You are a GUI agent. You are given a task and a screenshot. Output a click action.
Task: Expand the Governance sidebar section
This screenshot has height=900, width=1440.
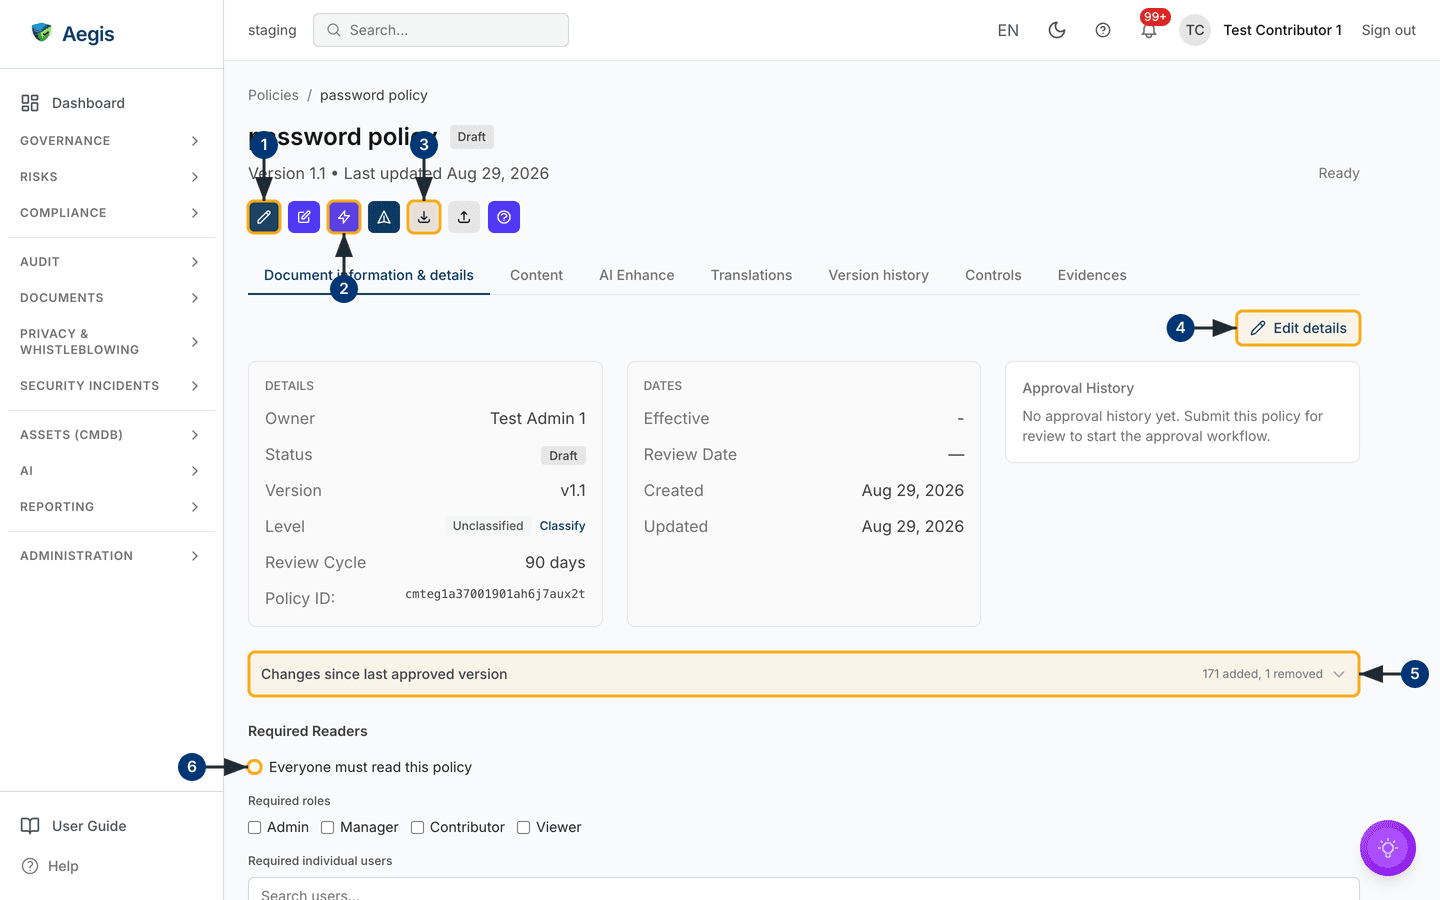(111, 141)
